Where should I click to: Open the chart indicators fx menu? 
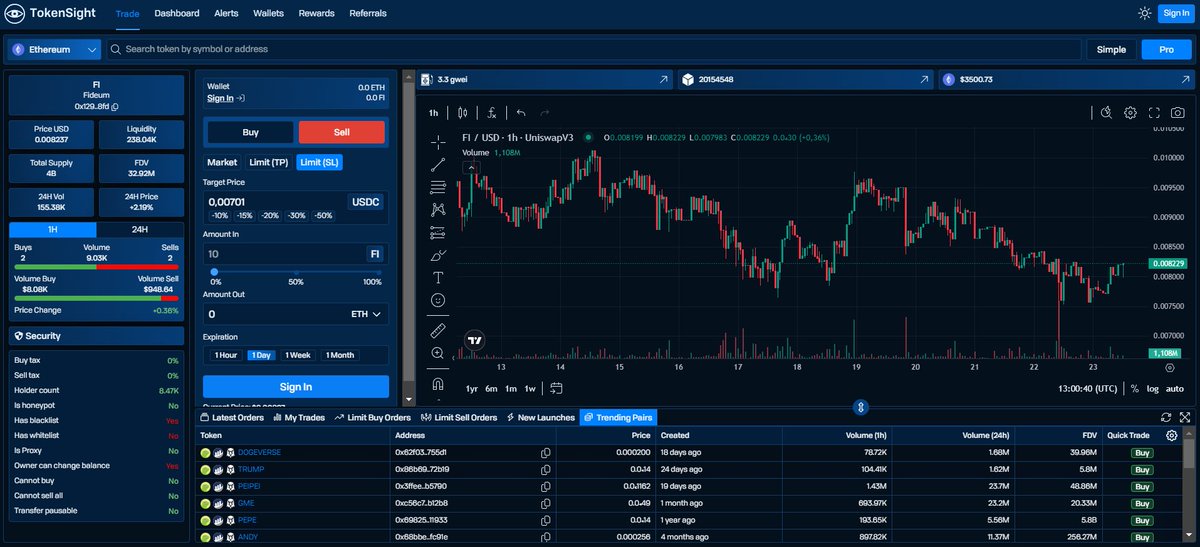[491, 113]
